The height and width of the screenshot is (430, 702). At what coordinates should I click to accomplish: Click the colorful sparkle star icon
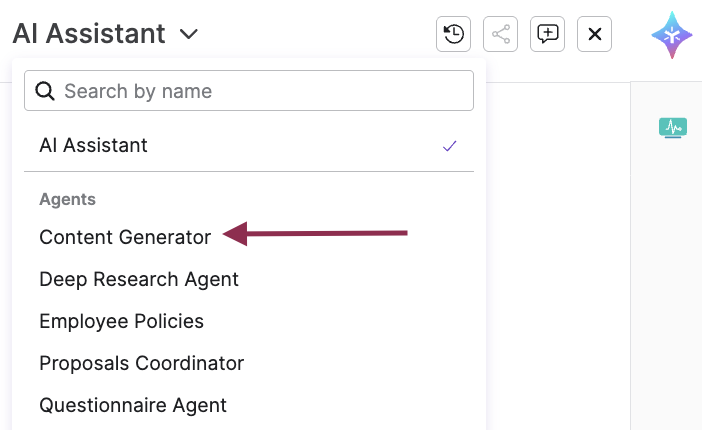coord(671,34)
